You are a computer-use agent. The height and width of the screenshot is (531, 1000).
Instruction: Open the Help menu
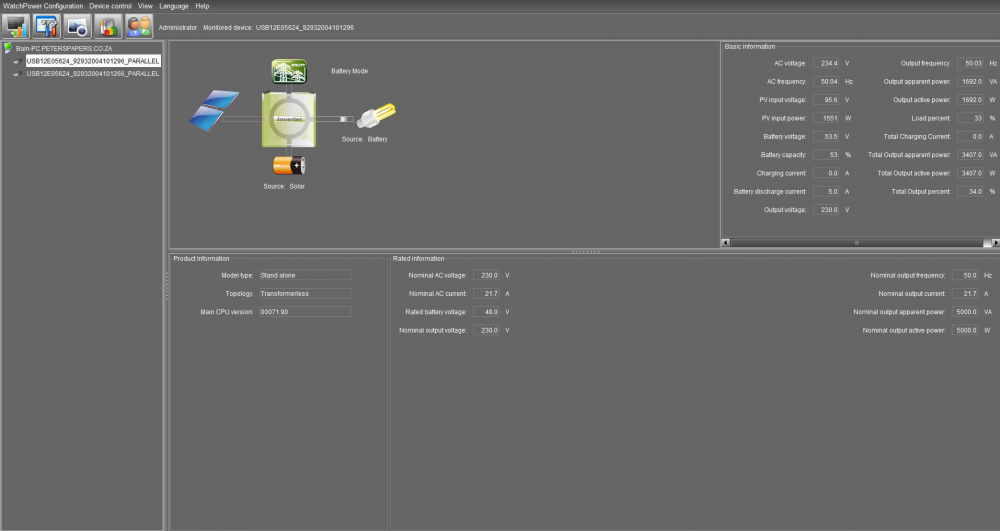pos(202,6)
